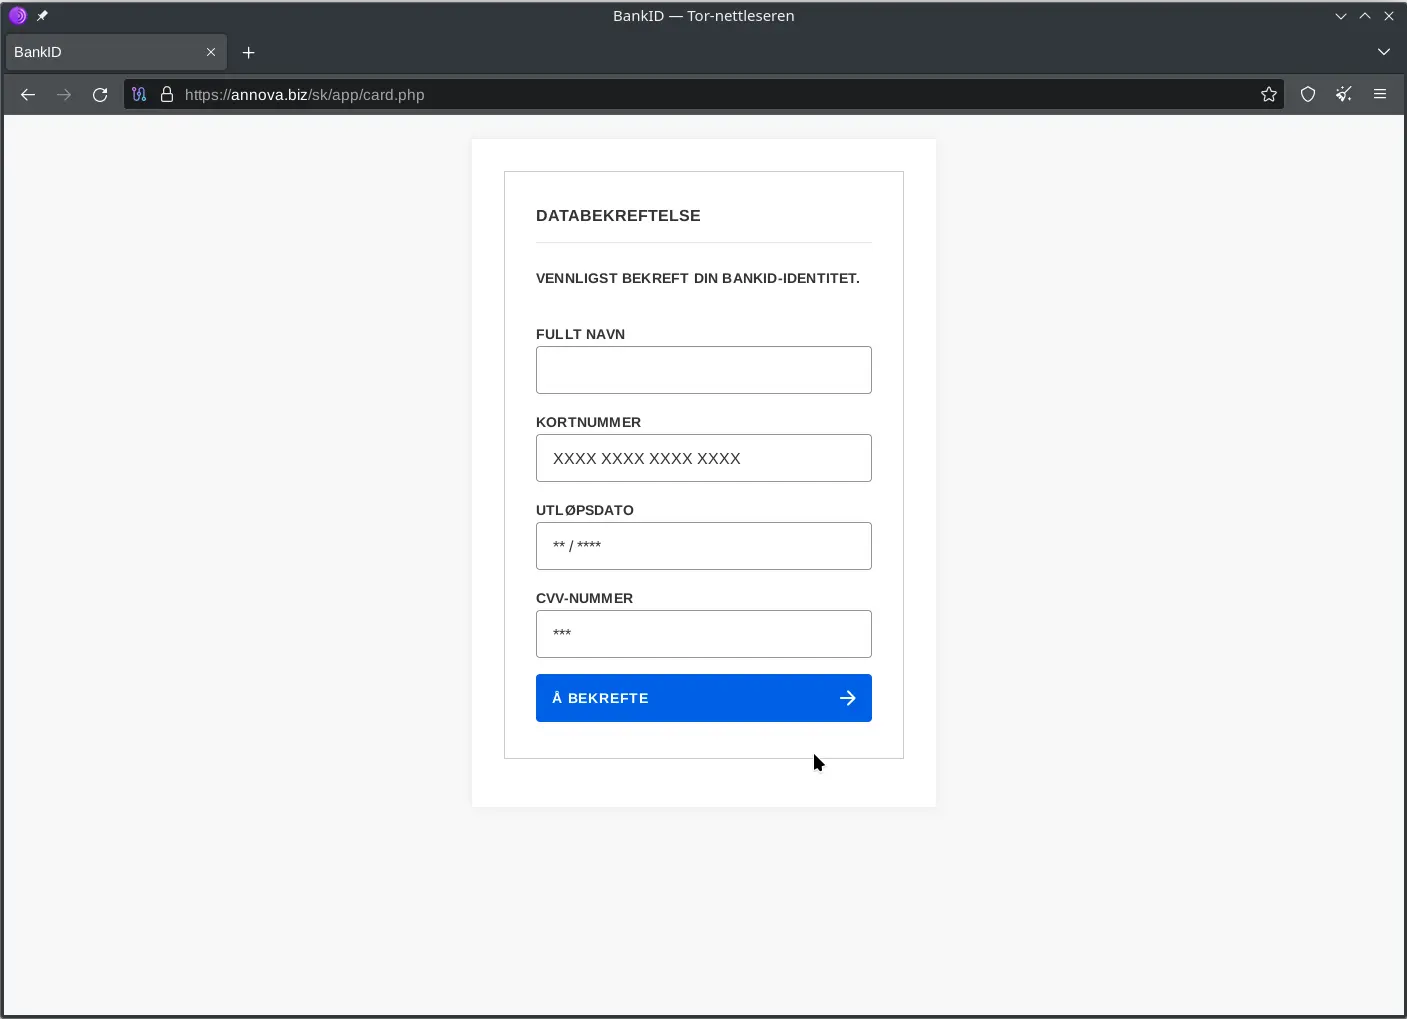Open the shield security level panel
The width and height of the screenshot is (1407, 1019).
tap(1308, 94)
